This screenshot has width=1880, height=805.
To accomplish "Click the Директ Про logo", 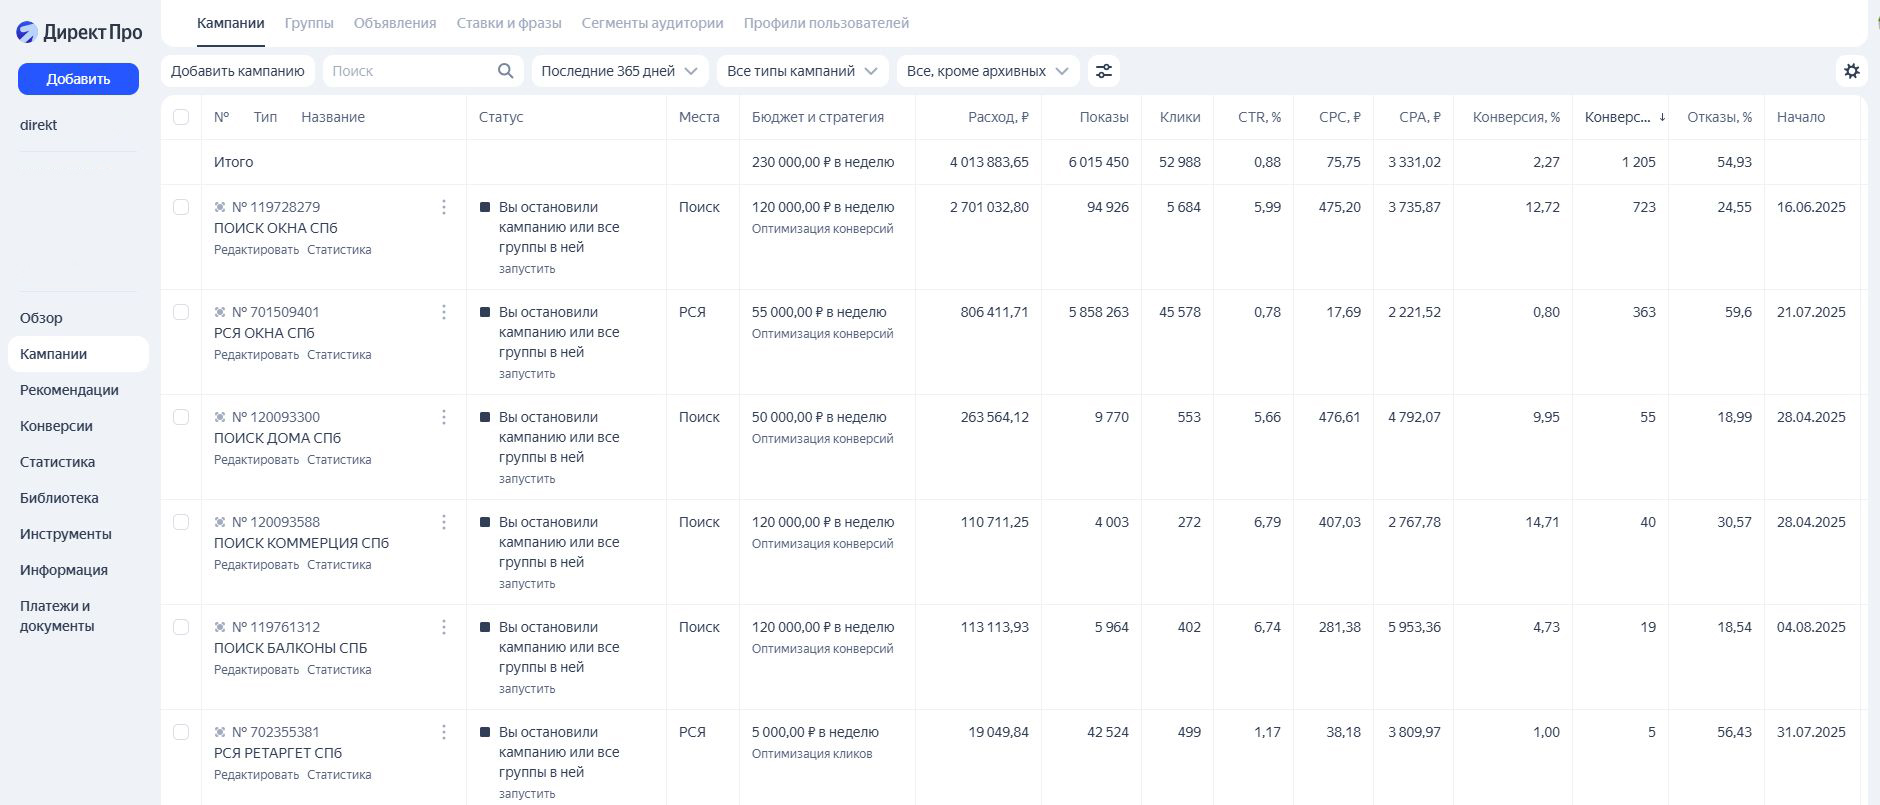I will [79, 32].
